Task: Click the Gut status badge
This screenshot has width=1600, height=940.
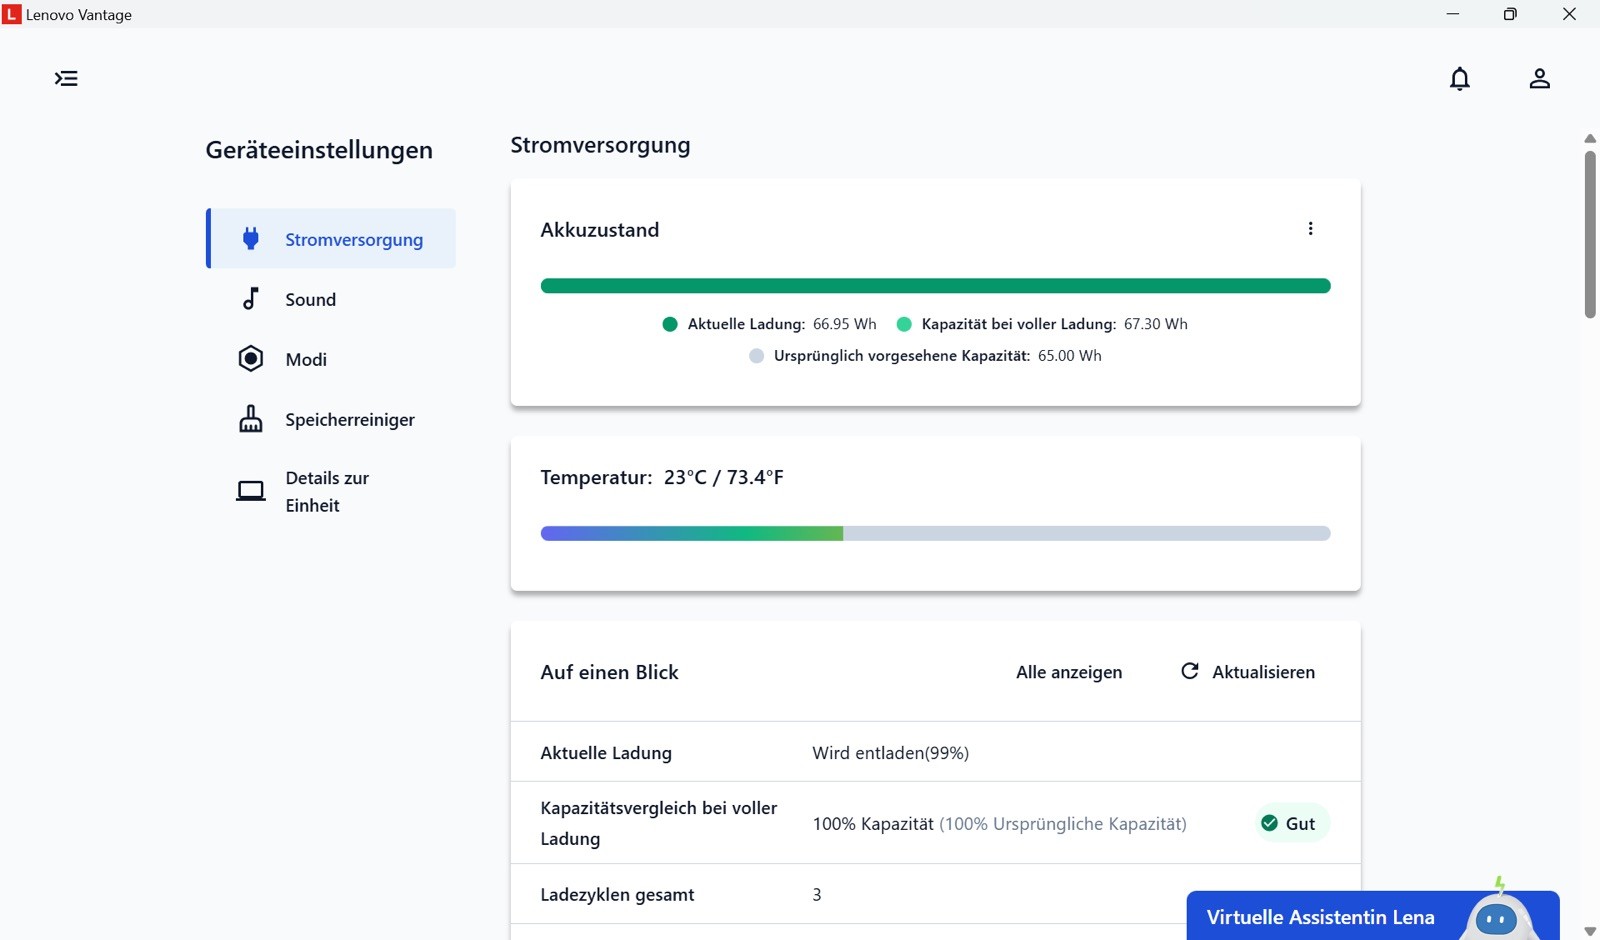Action: pos(1292,823)
